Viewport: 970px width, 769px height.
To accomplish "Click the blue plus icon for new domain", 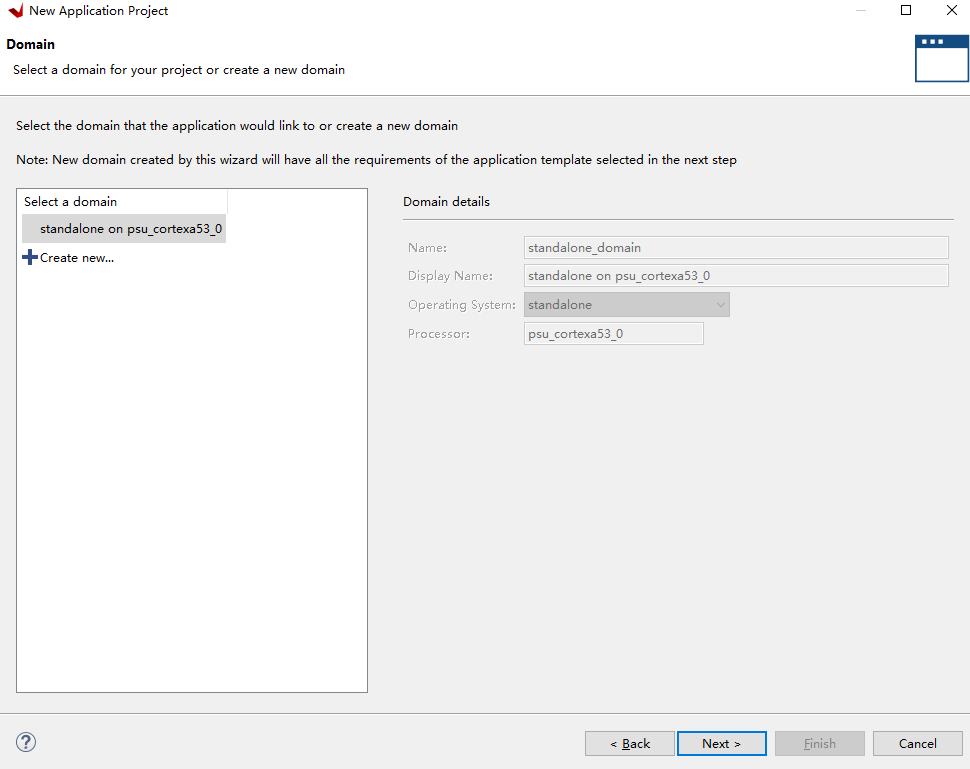I will coord(29,258).
